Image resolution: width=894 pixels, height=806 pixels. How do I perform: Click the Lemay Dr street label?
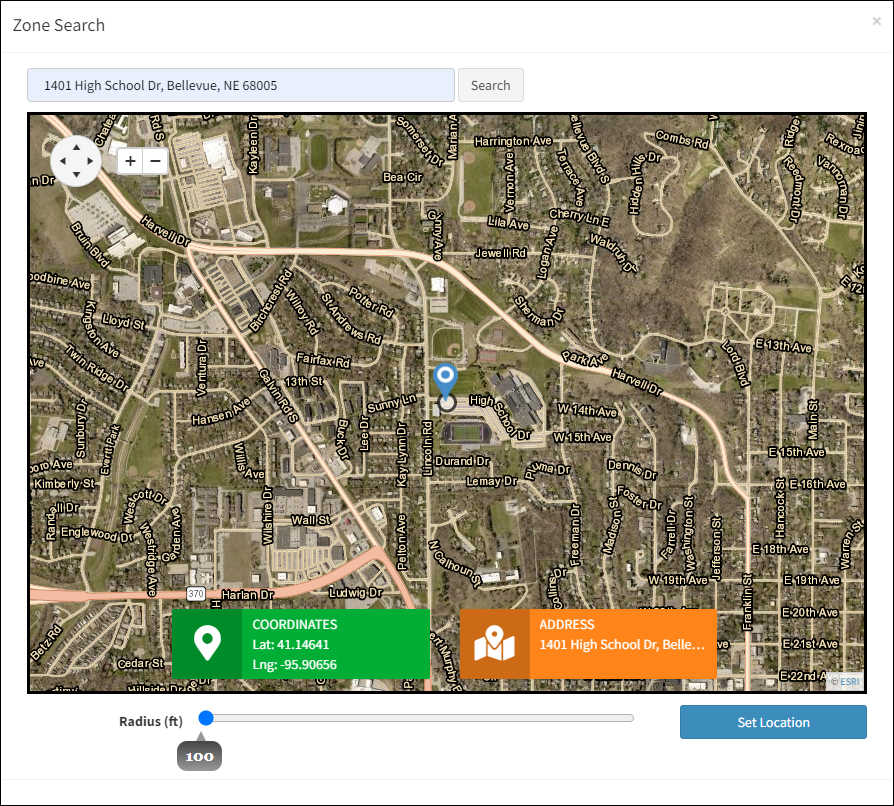click(491, 481)
